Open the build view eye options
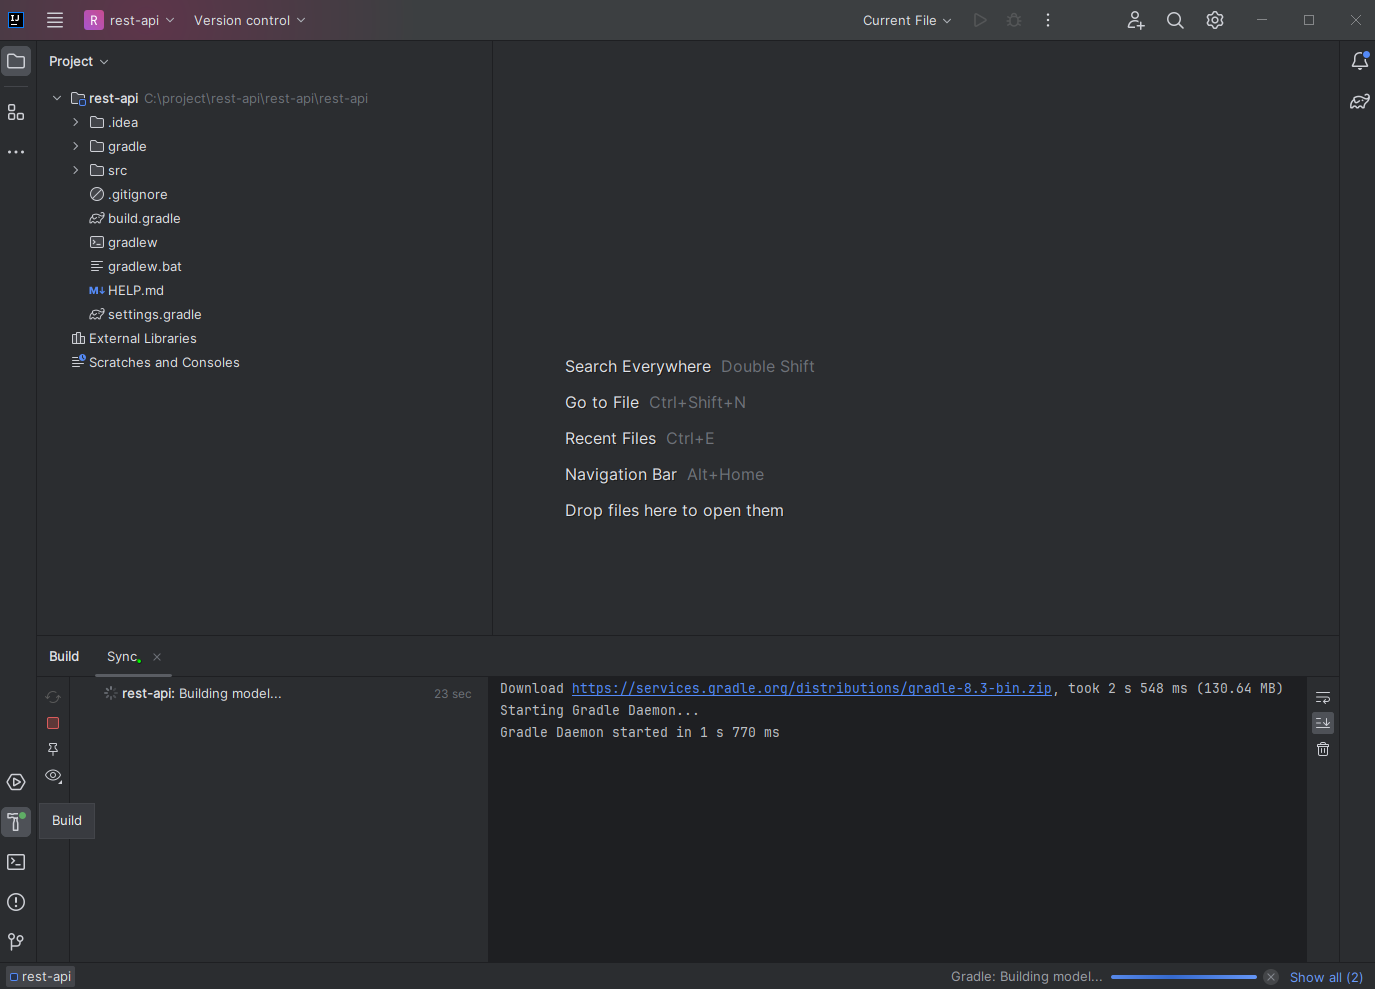Viewport: 1375px width, 989px height. click(x=53, y=776)
